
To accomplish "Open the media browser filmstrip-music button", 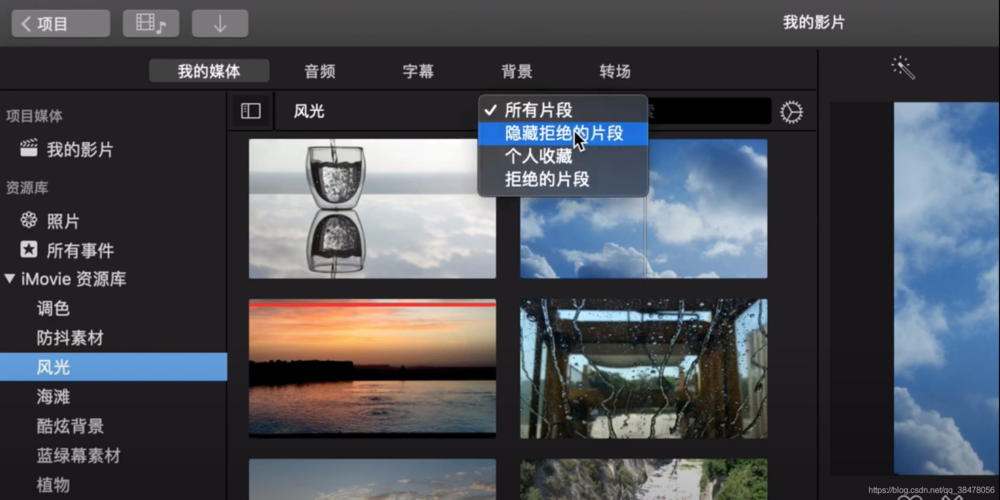I will (x=151, y=24).
